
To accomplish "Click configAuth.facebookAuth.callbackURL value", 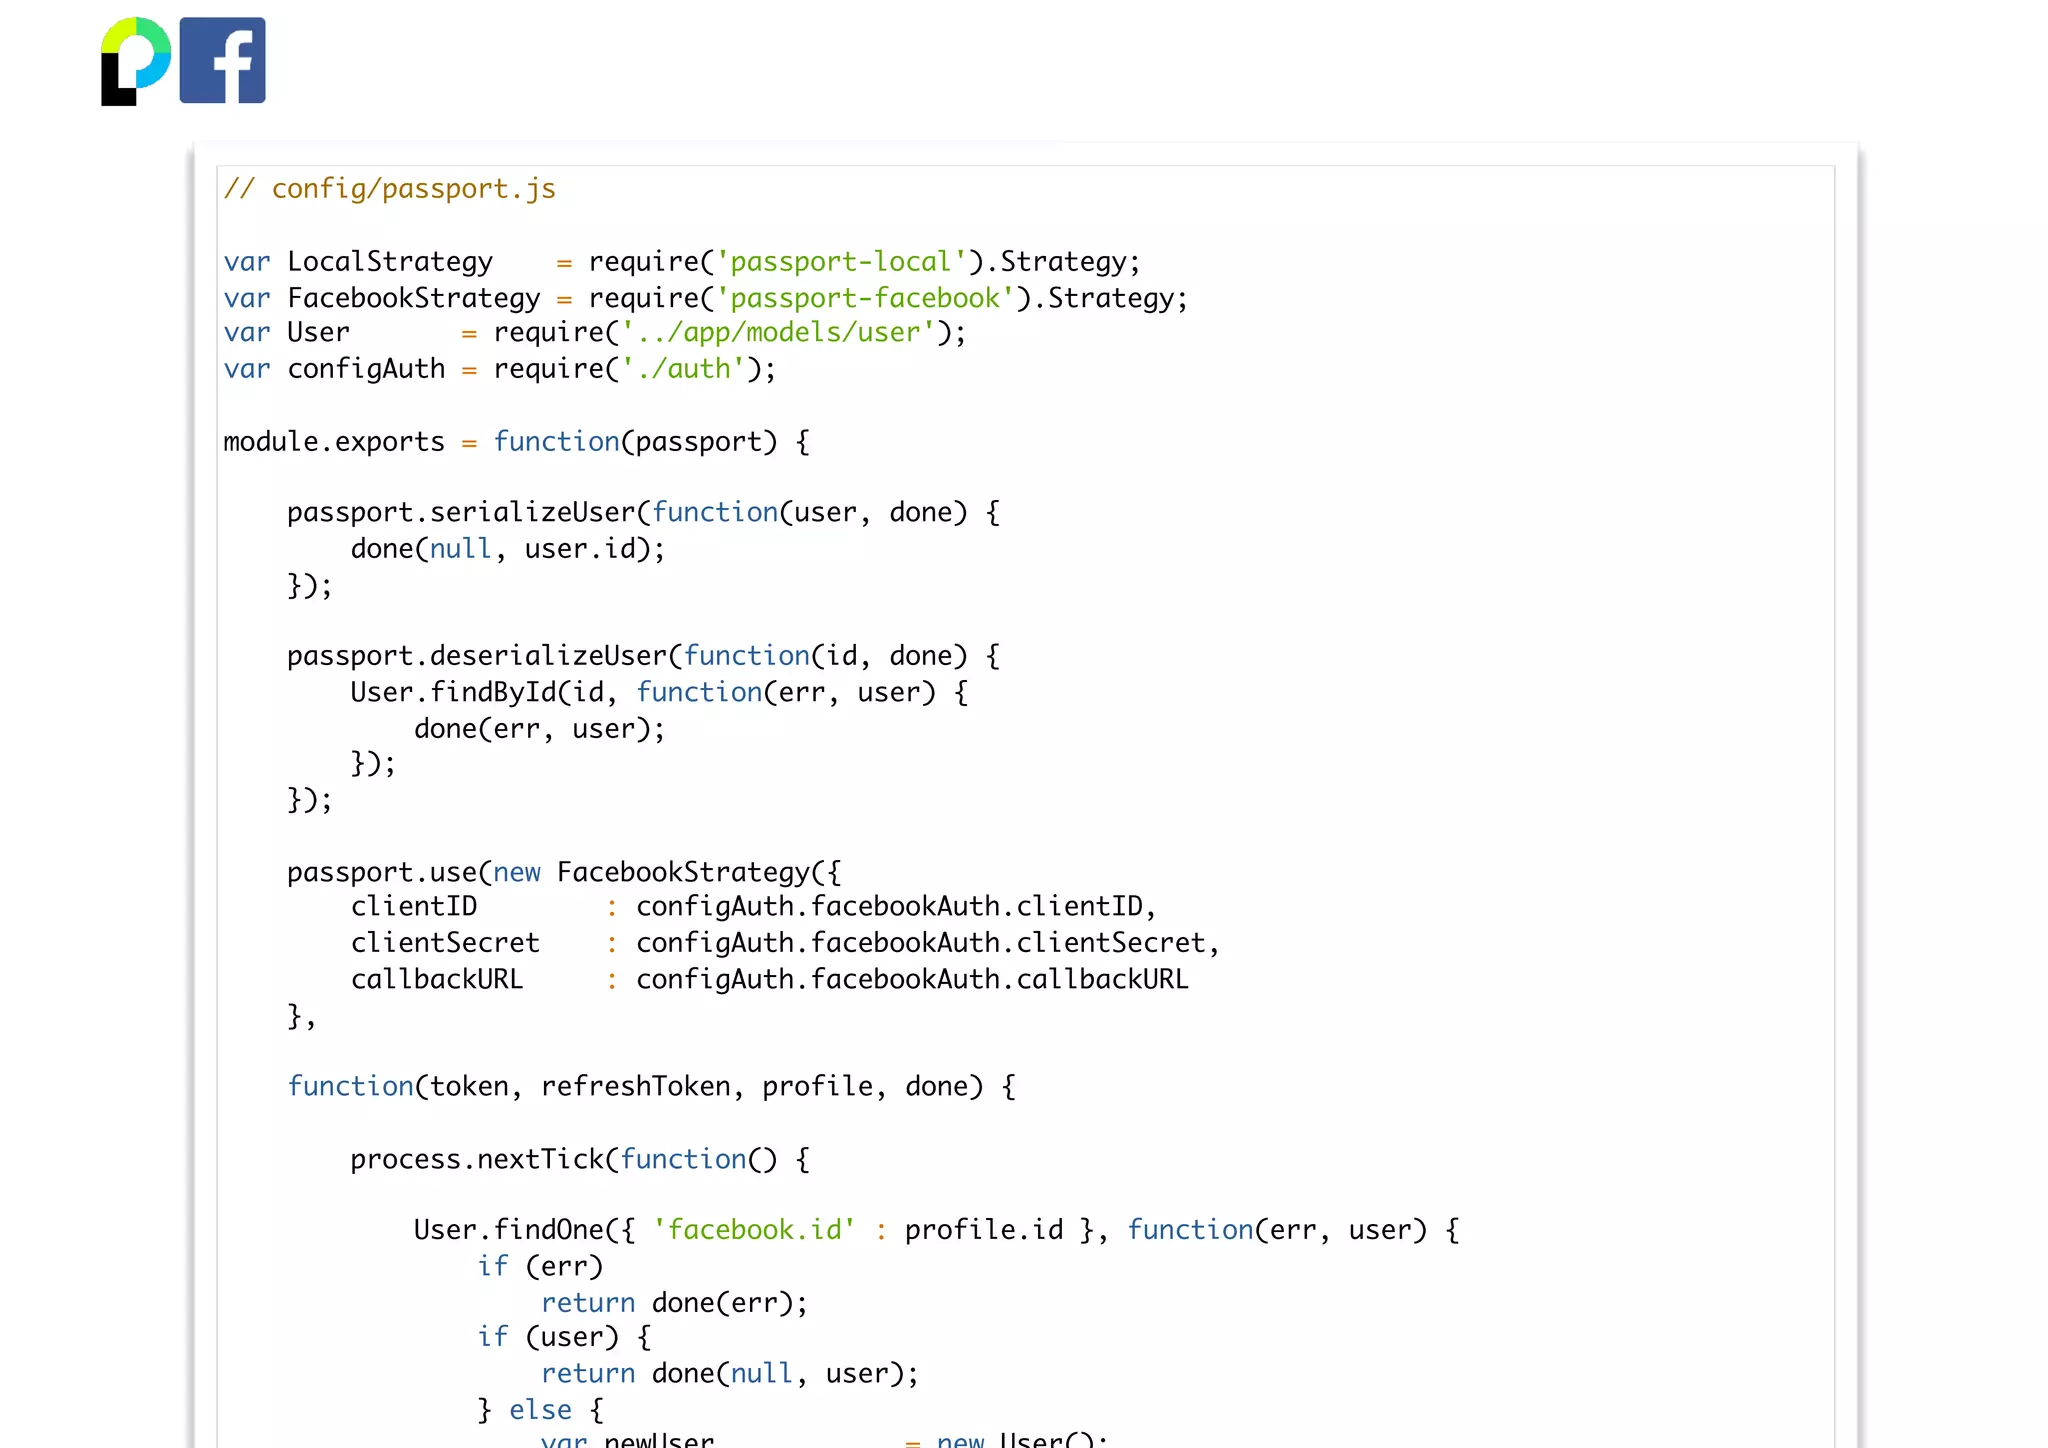I will tap(911, 979).
